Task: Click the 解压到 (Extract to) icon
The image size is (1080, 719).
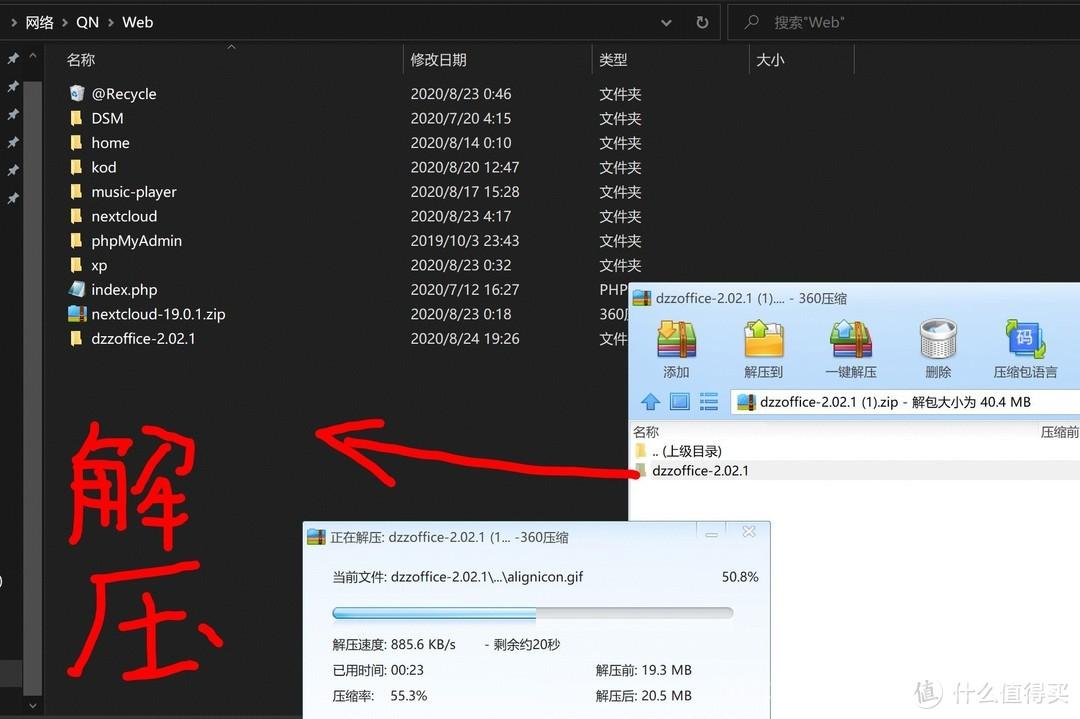Action: [x=763, y=339]
